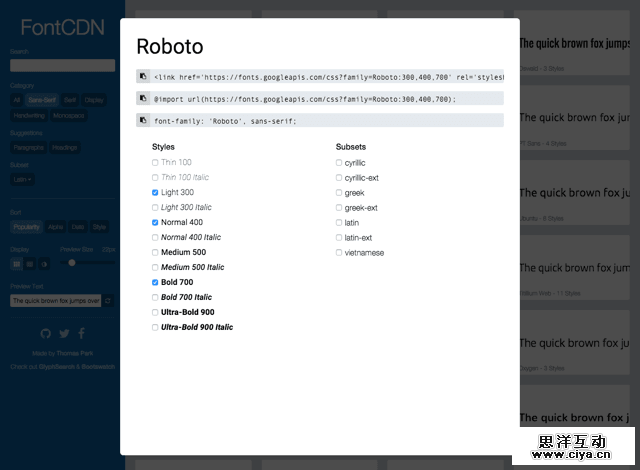This screenshot has width=640, height=470.
Task: Enable the Thin 100 Italic style
Action: coord(155,177)
